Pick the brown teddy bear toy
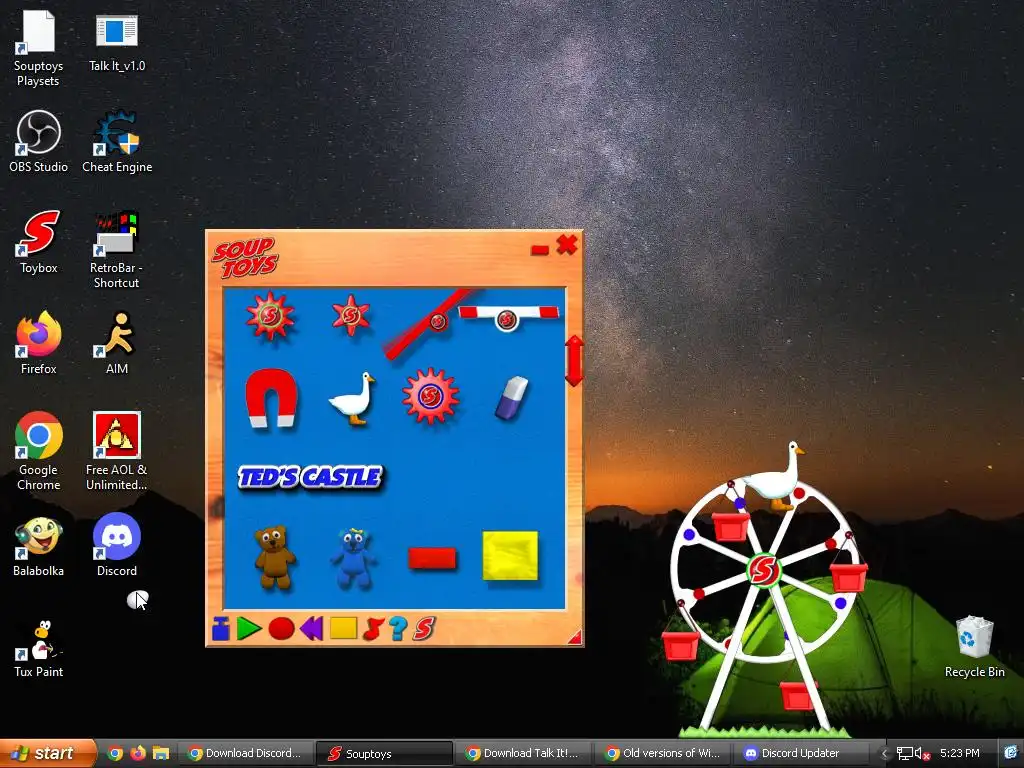The width and height of the screenshot is (1024, 768). (x=274, y=557)
